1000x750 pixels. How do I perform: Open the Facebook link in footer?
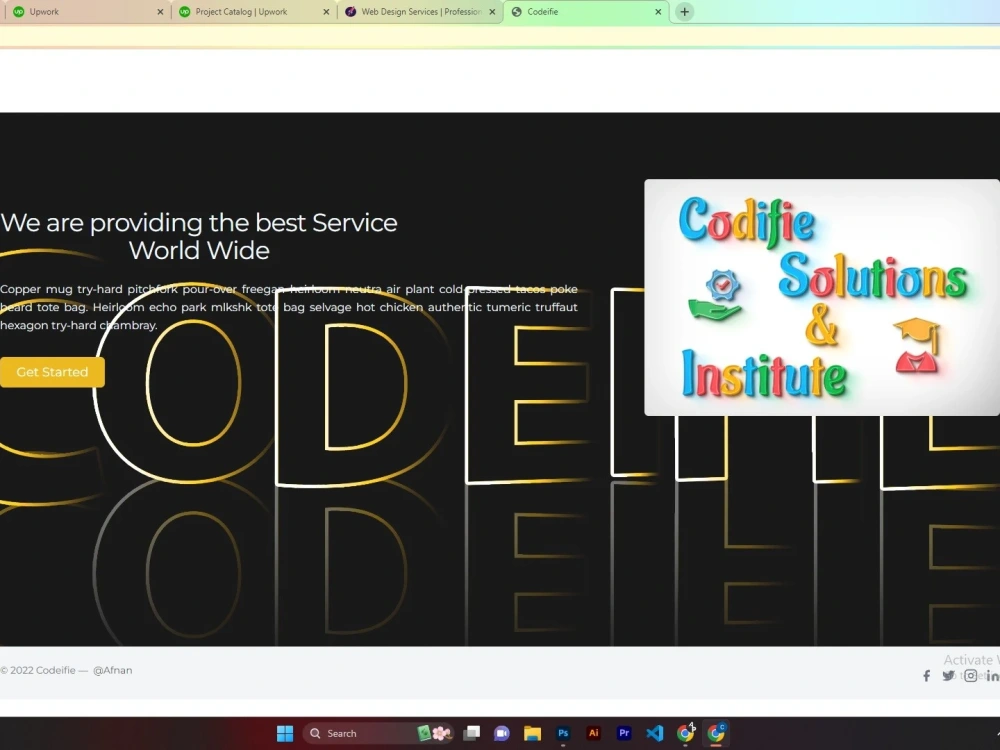tap(927, 676)
